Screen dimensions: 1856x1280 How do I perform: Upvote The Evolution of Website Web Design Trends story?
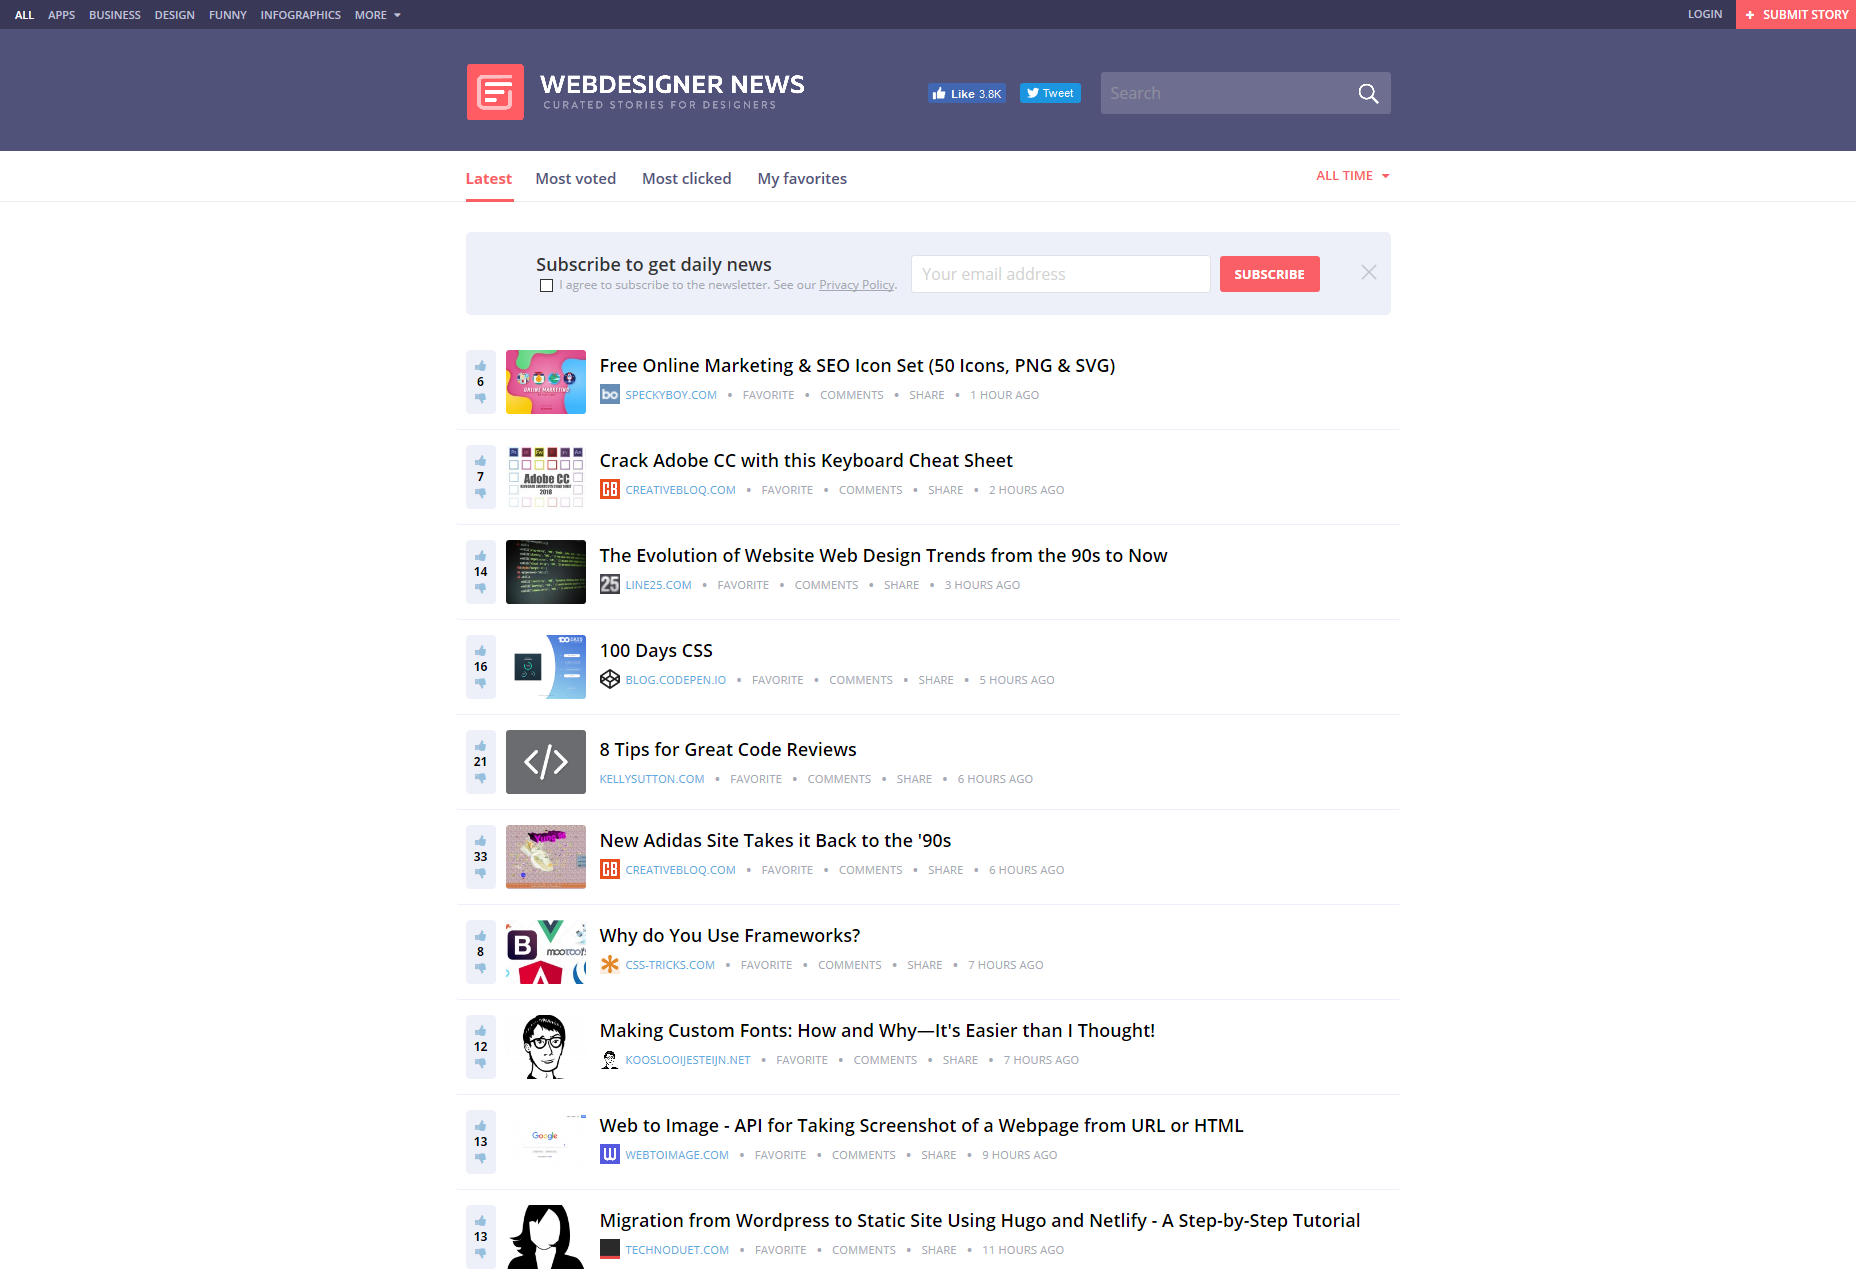[480, 556]
